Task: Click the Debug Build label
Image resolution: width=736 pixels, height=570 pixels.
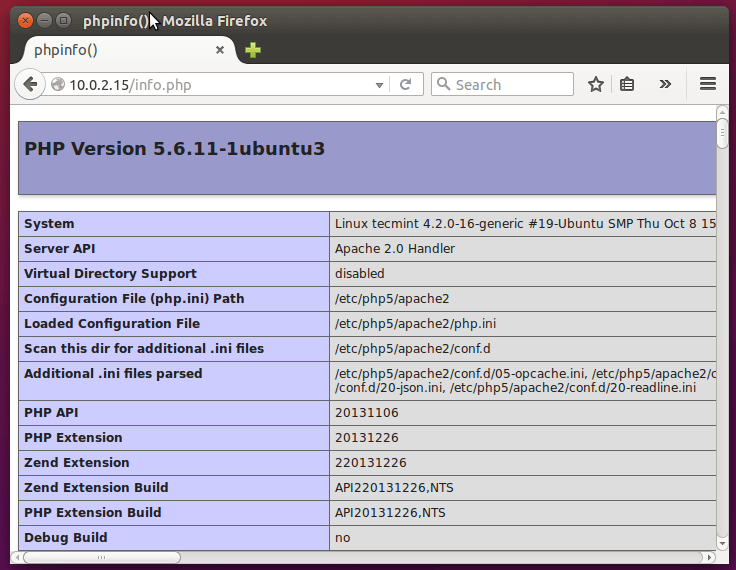Action: 65,537
